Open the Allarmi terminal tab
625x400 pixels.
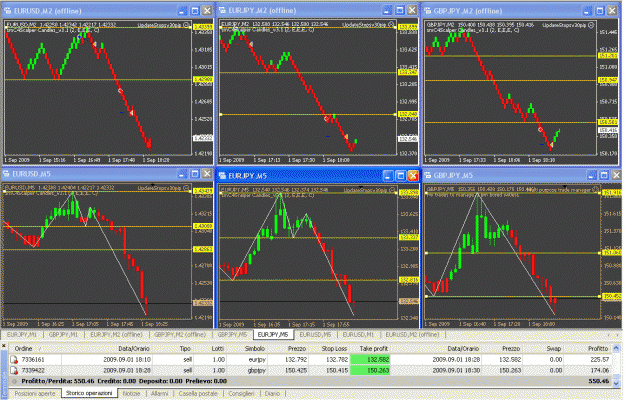pos(159,393)
